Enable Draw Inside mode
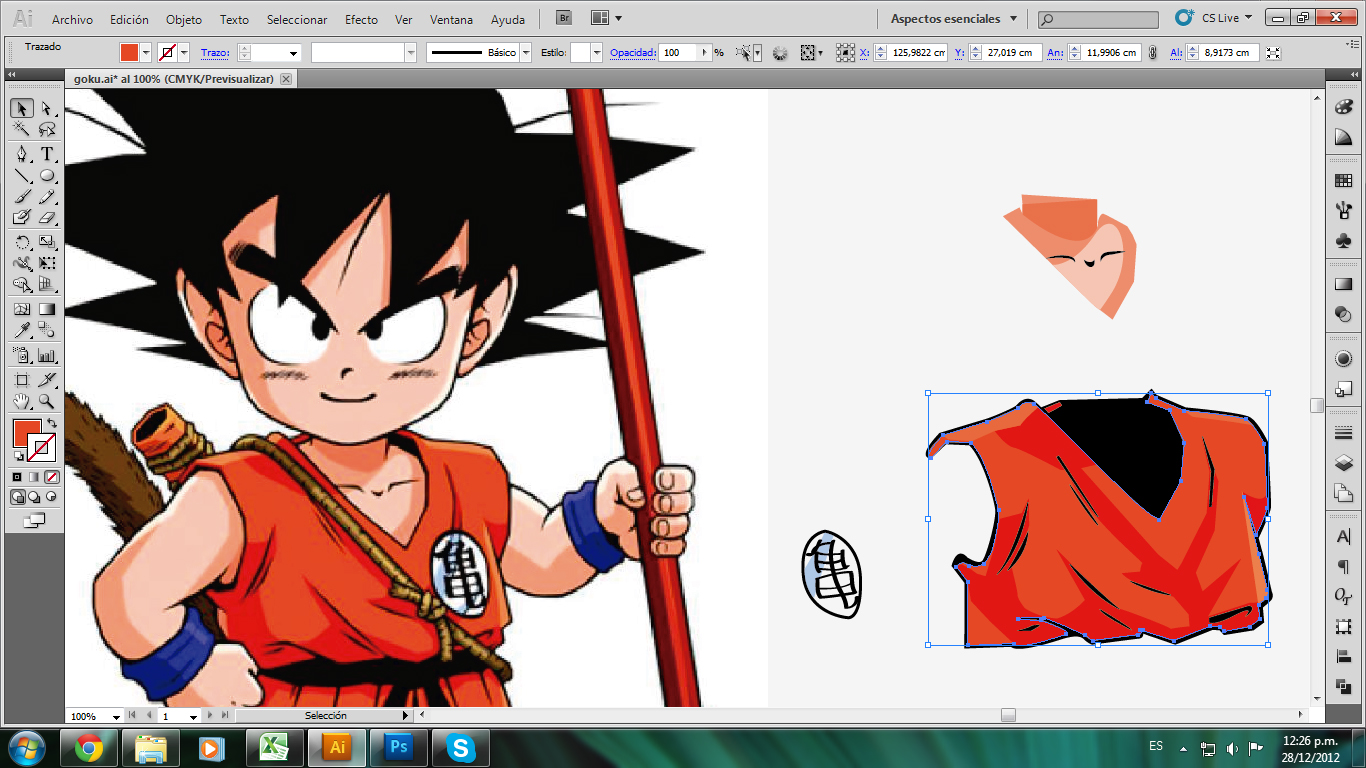The width and height of the screenshot is (1366, 768). [52, 497]
